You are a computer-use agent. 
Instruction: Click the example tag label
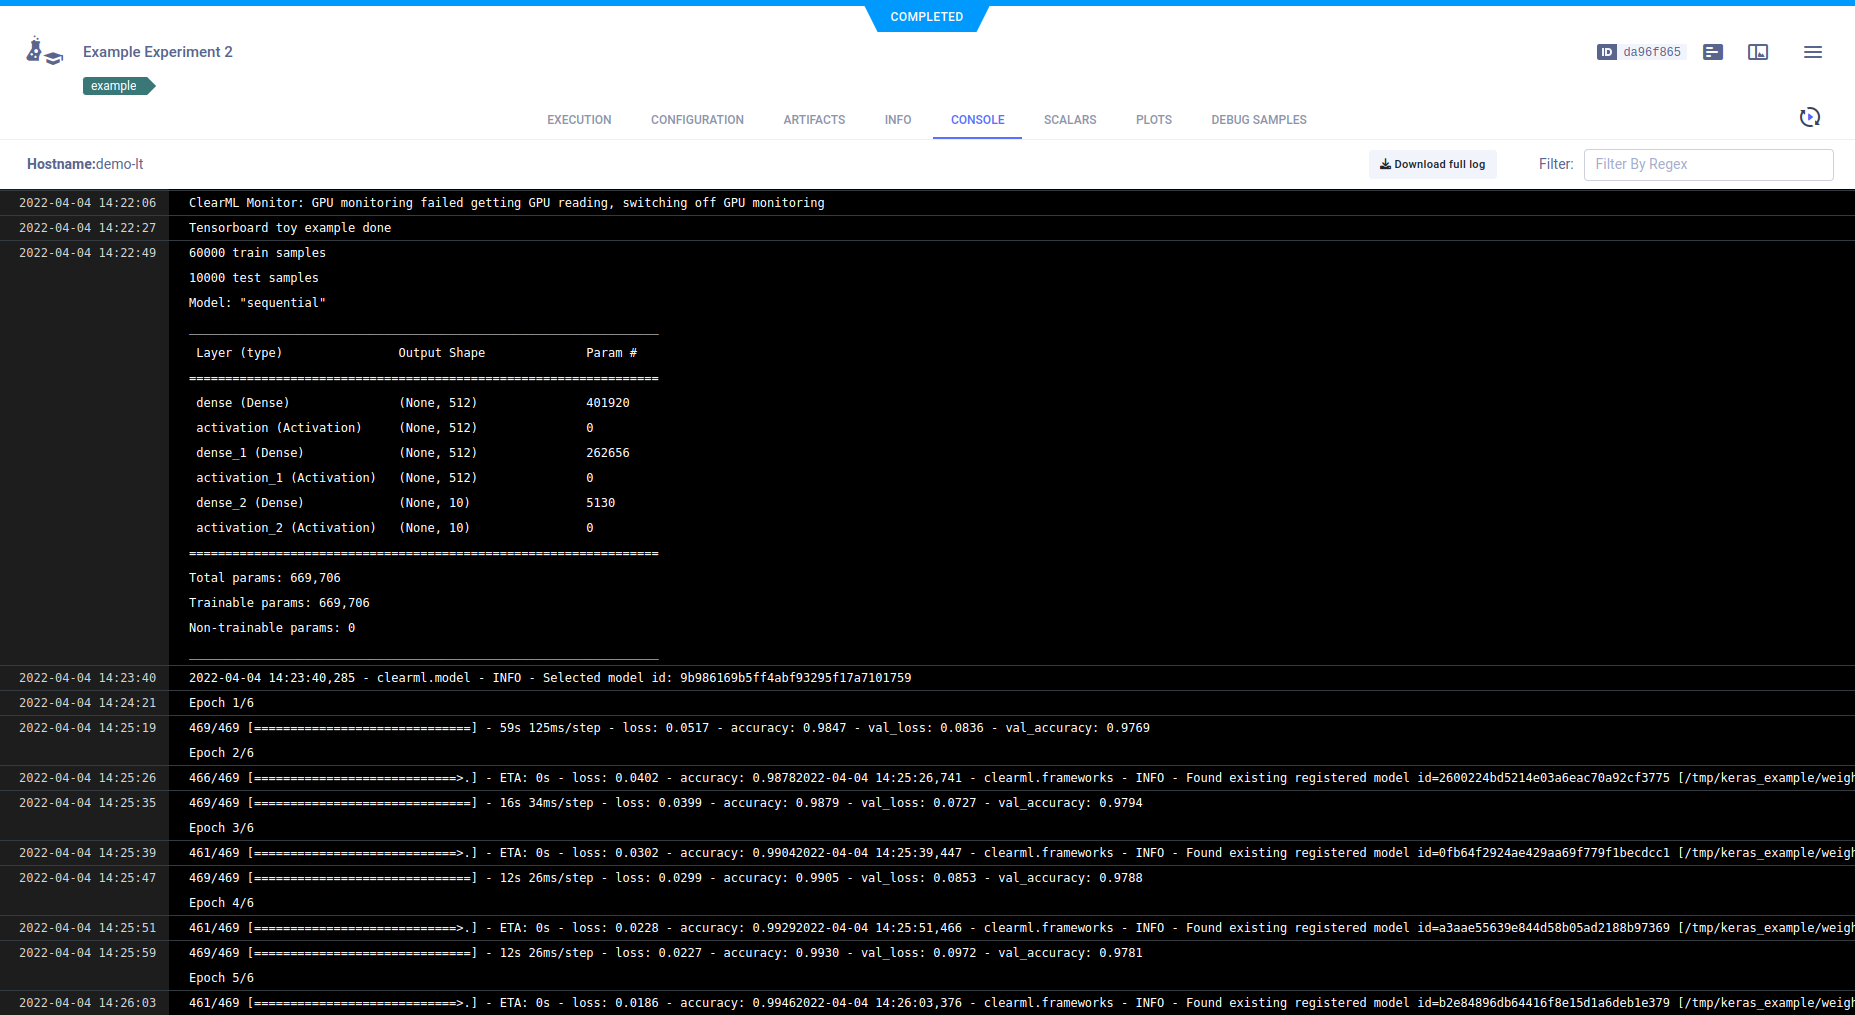[114, 86]
